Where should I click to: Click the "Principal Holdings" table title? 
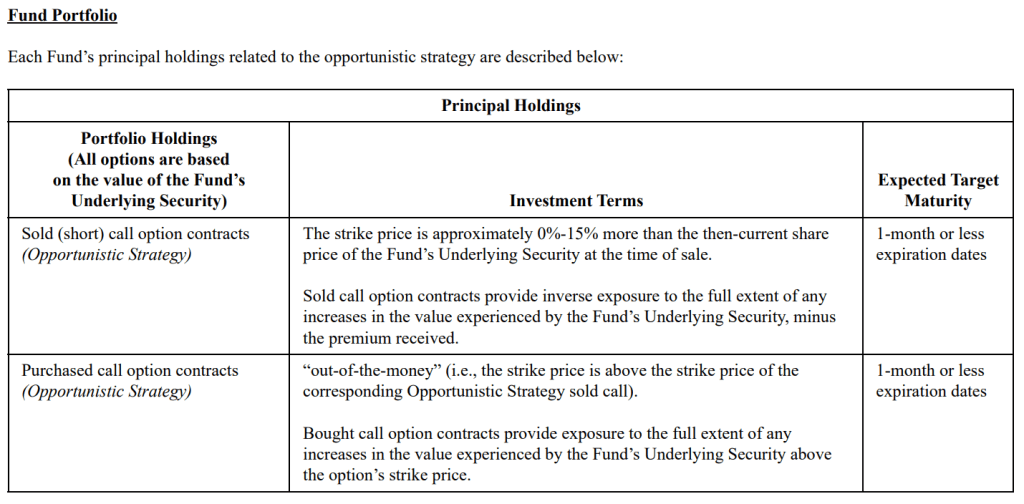coord(511,105)
